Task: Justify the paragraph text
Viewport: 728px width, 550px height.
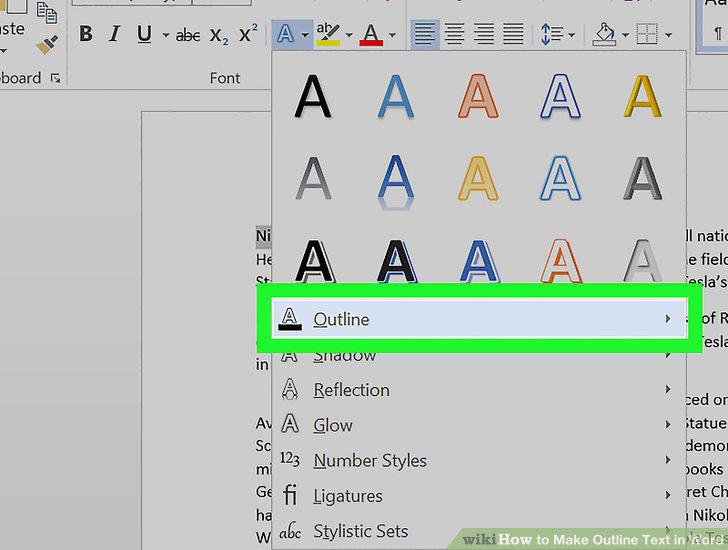Action: pos(513,34)
